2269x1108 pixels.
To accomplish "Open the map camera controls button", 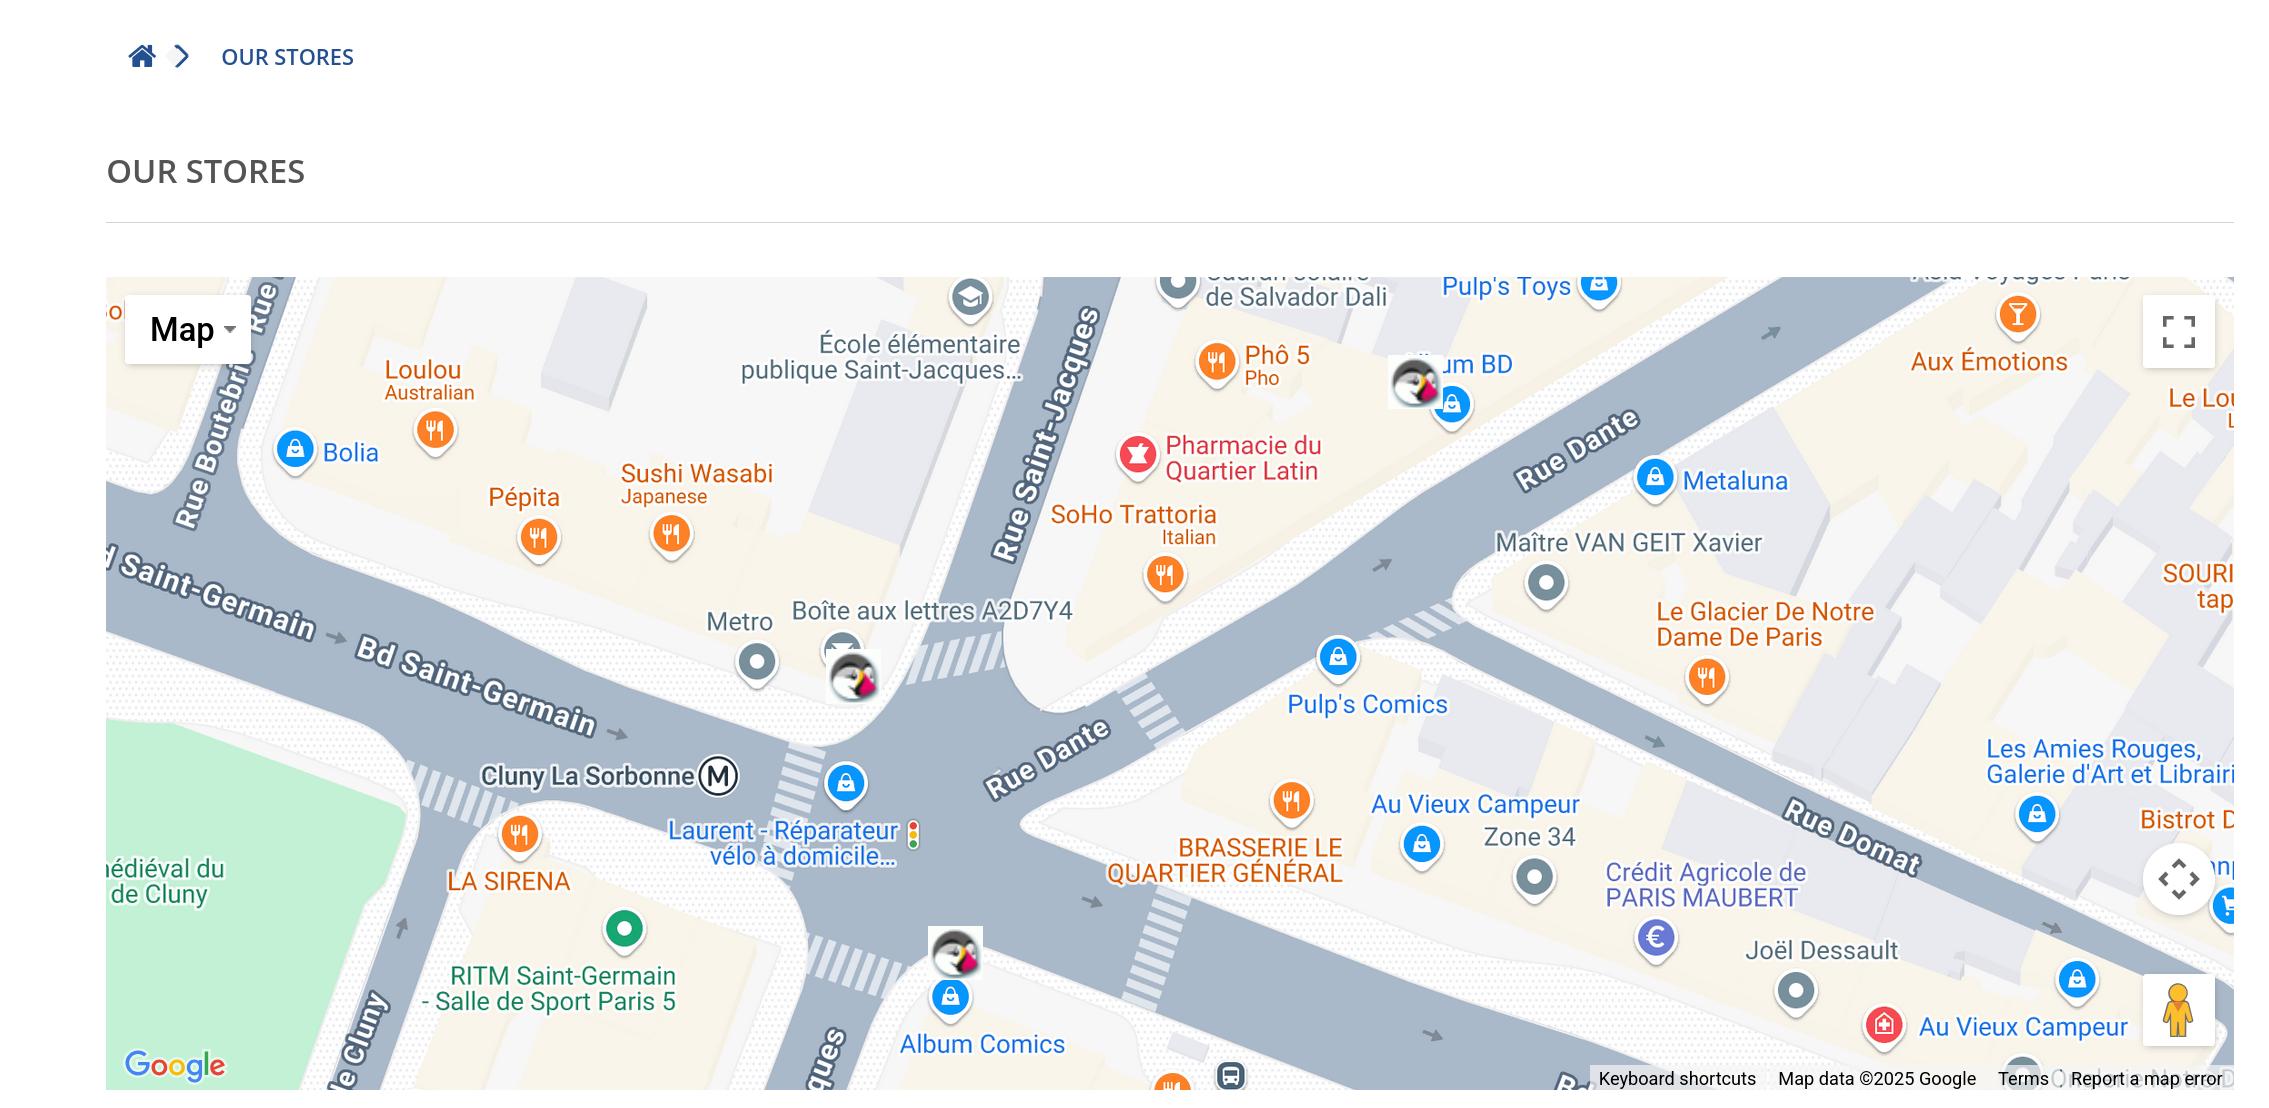I will 2178,879.
